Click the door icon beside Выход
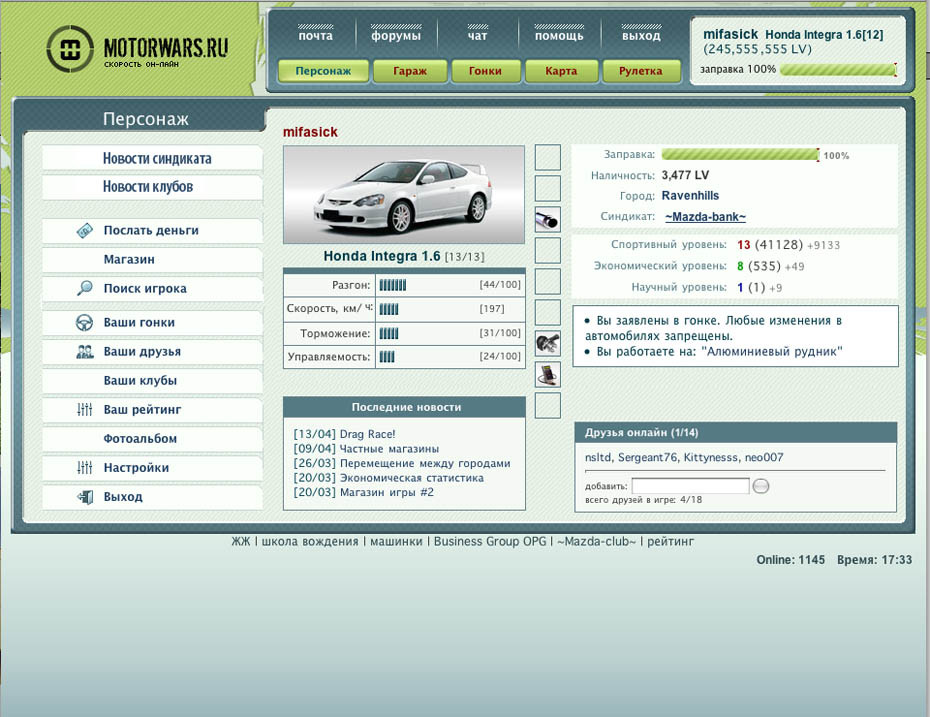 coord(85,497)
